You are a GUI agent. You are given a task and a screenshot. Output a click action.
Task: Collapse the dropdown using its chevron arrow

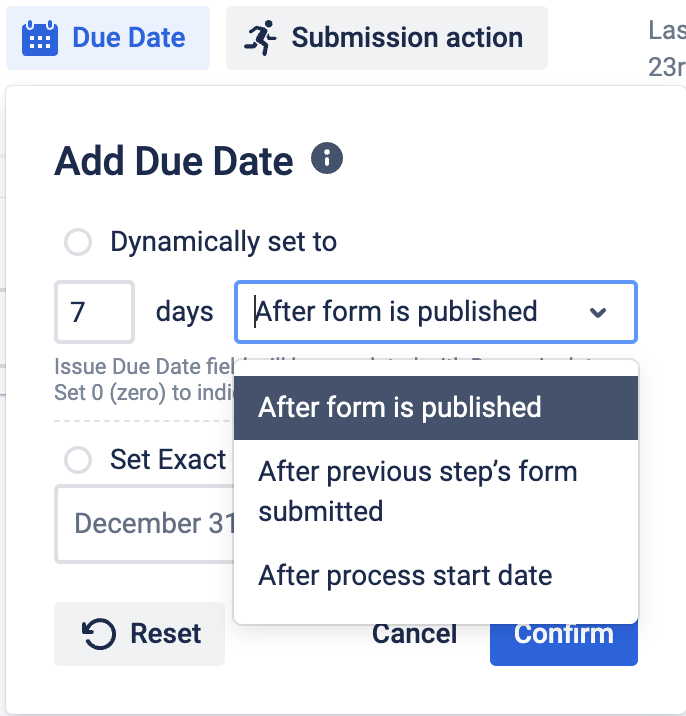point(598,312)
